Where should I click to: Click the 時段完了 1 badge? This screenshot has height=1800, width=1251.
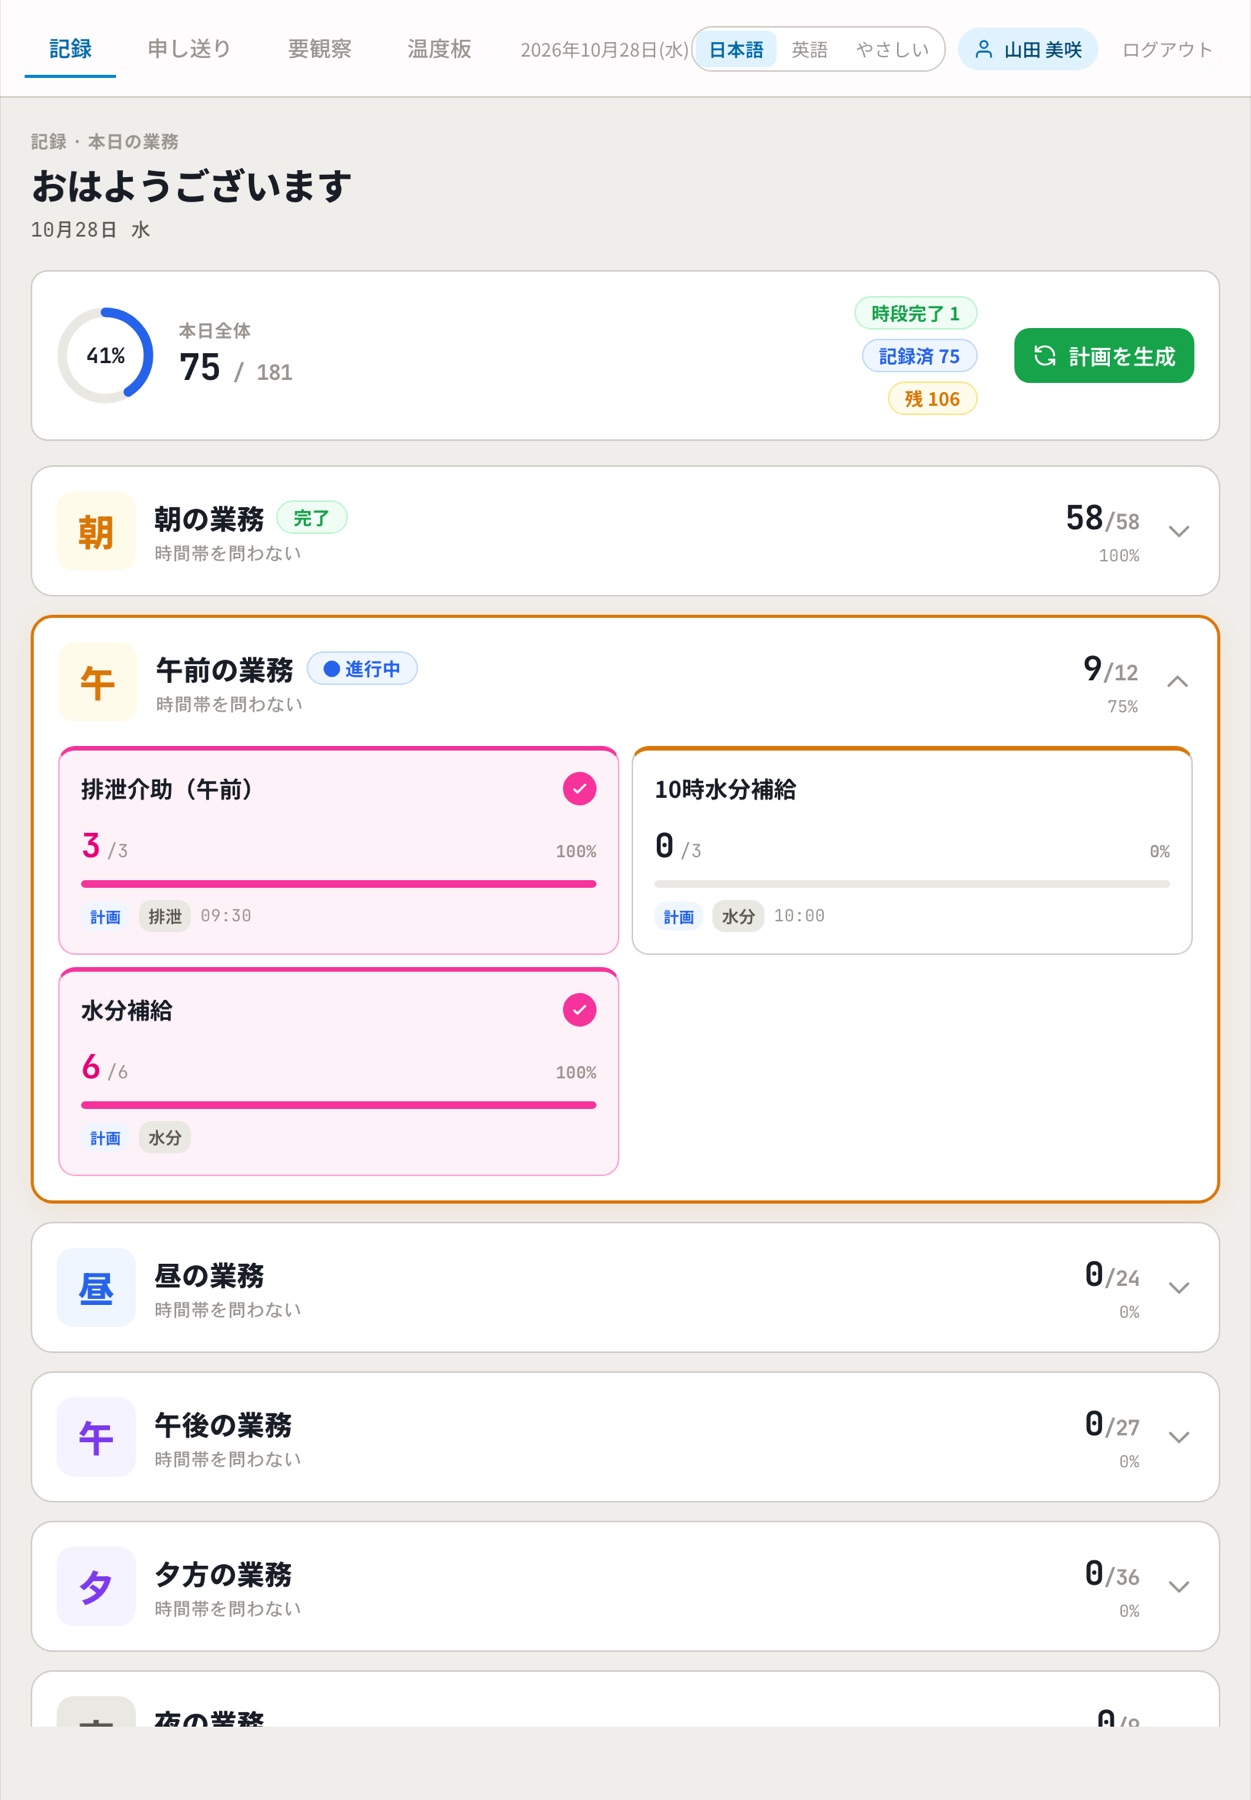(915, 313)
